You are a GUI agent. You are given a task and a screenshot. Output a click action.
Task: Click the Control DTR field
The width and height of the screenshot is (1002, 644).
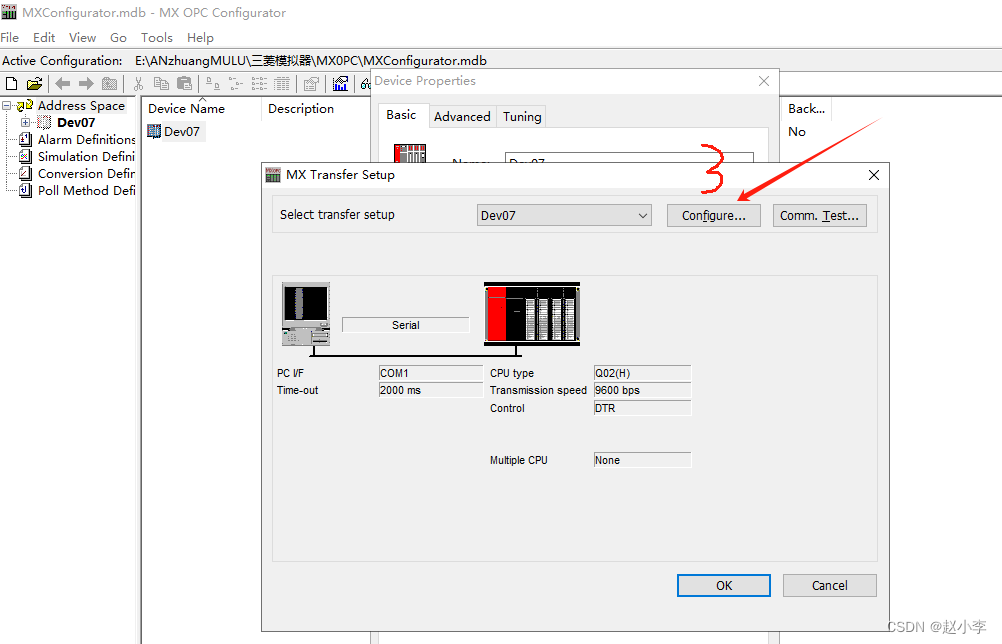pos(642,408)
